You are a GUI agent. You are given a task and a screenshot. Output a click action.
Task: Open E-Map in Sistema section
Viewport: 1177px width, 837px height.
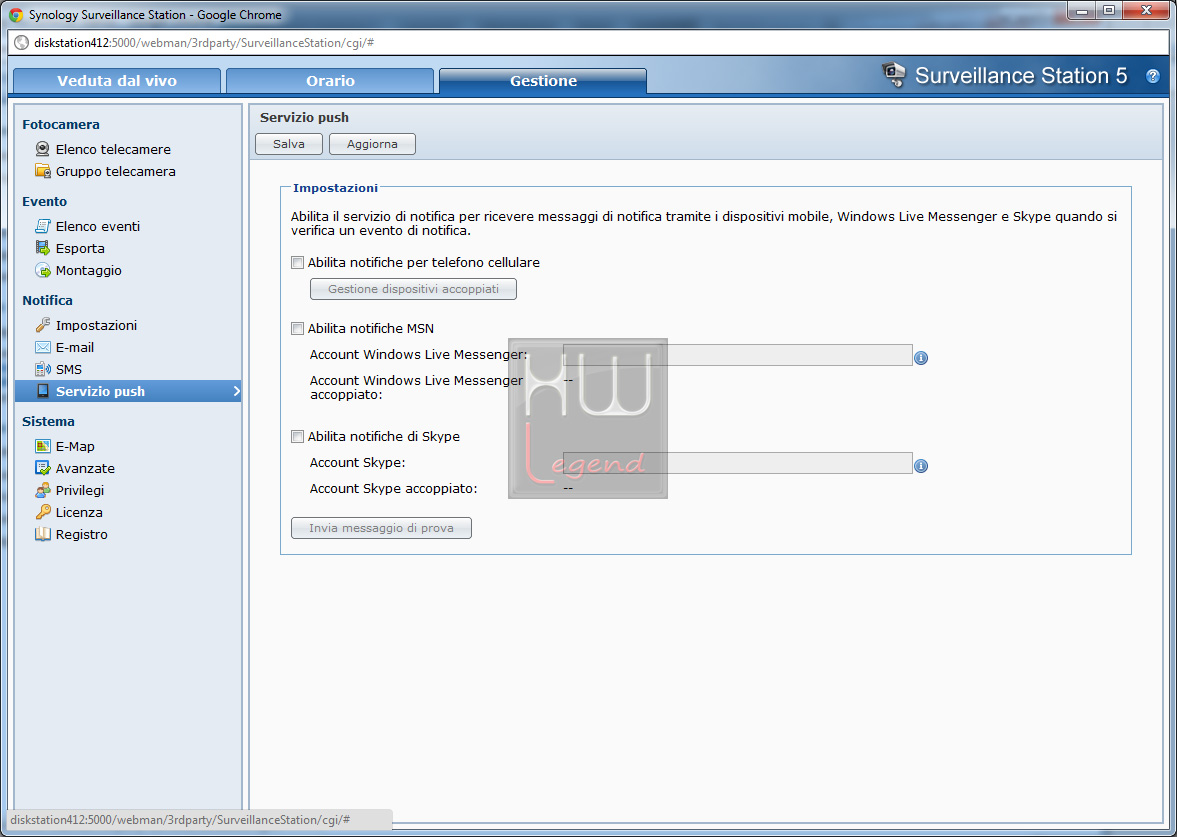click(x=75, y=446)
